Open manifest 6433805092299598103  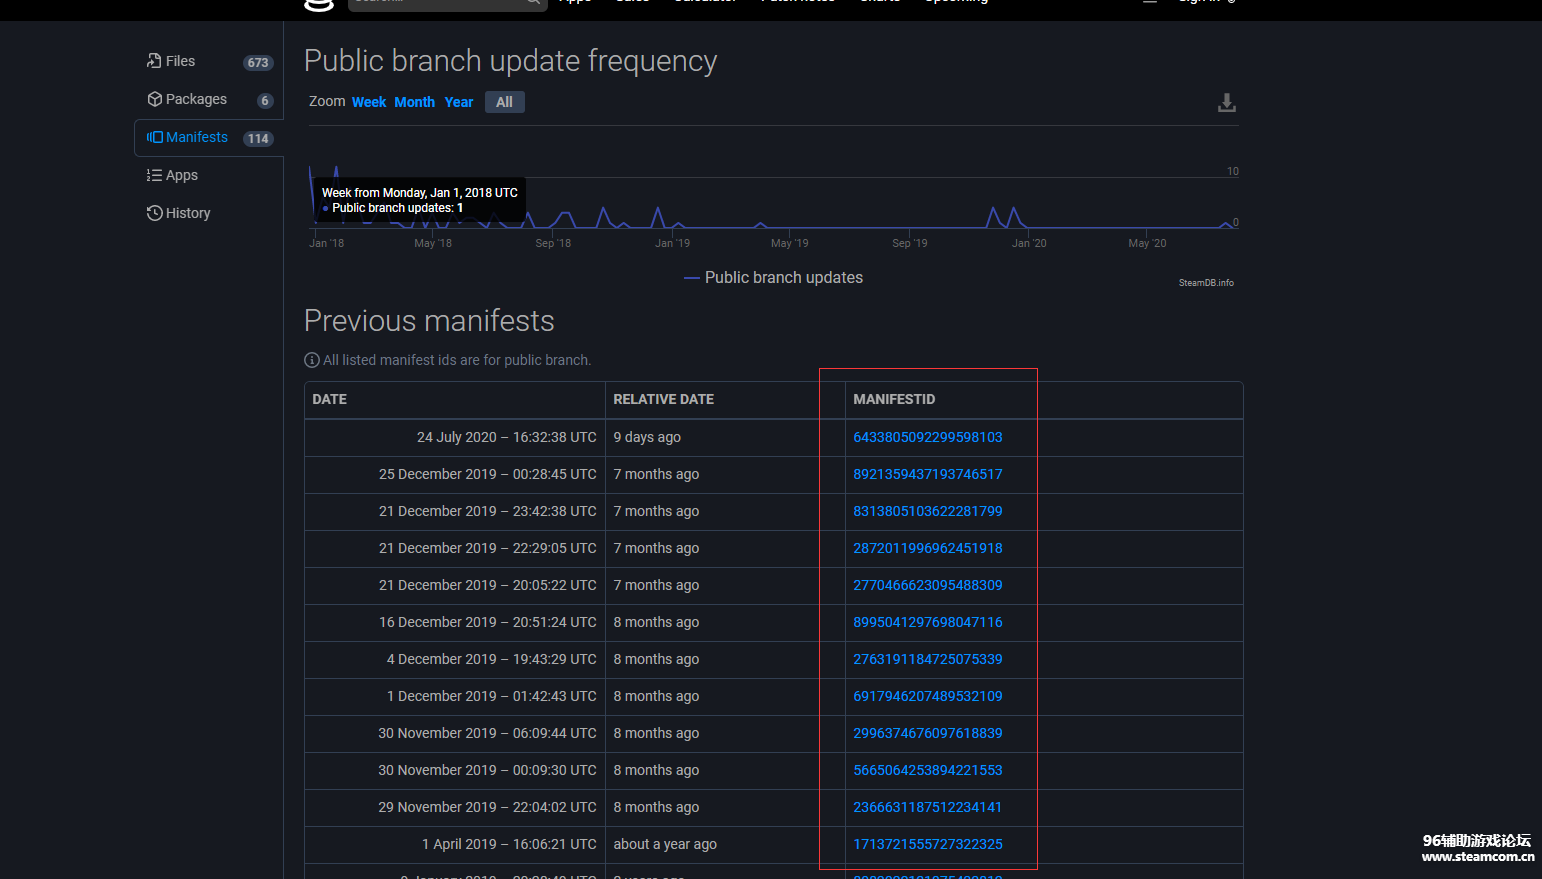(x=927, y=437)
